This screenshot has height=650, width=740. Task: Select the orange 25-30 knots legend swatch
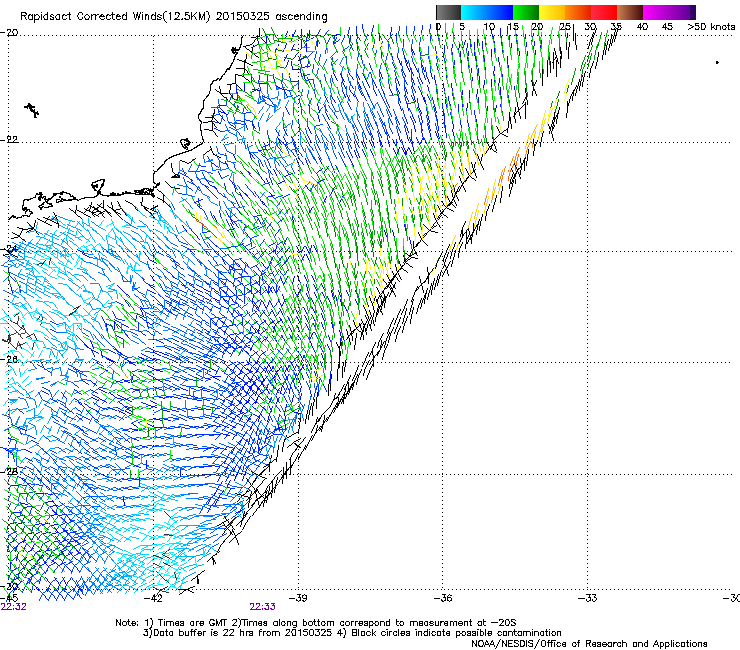click(x=578, y=12)
